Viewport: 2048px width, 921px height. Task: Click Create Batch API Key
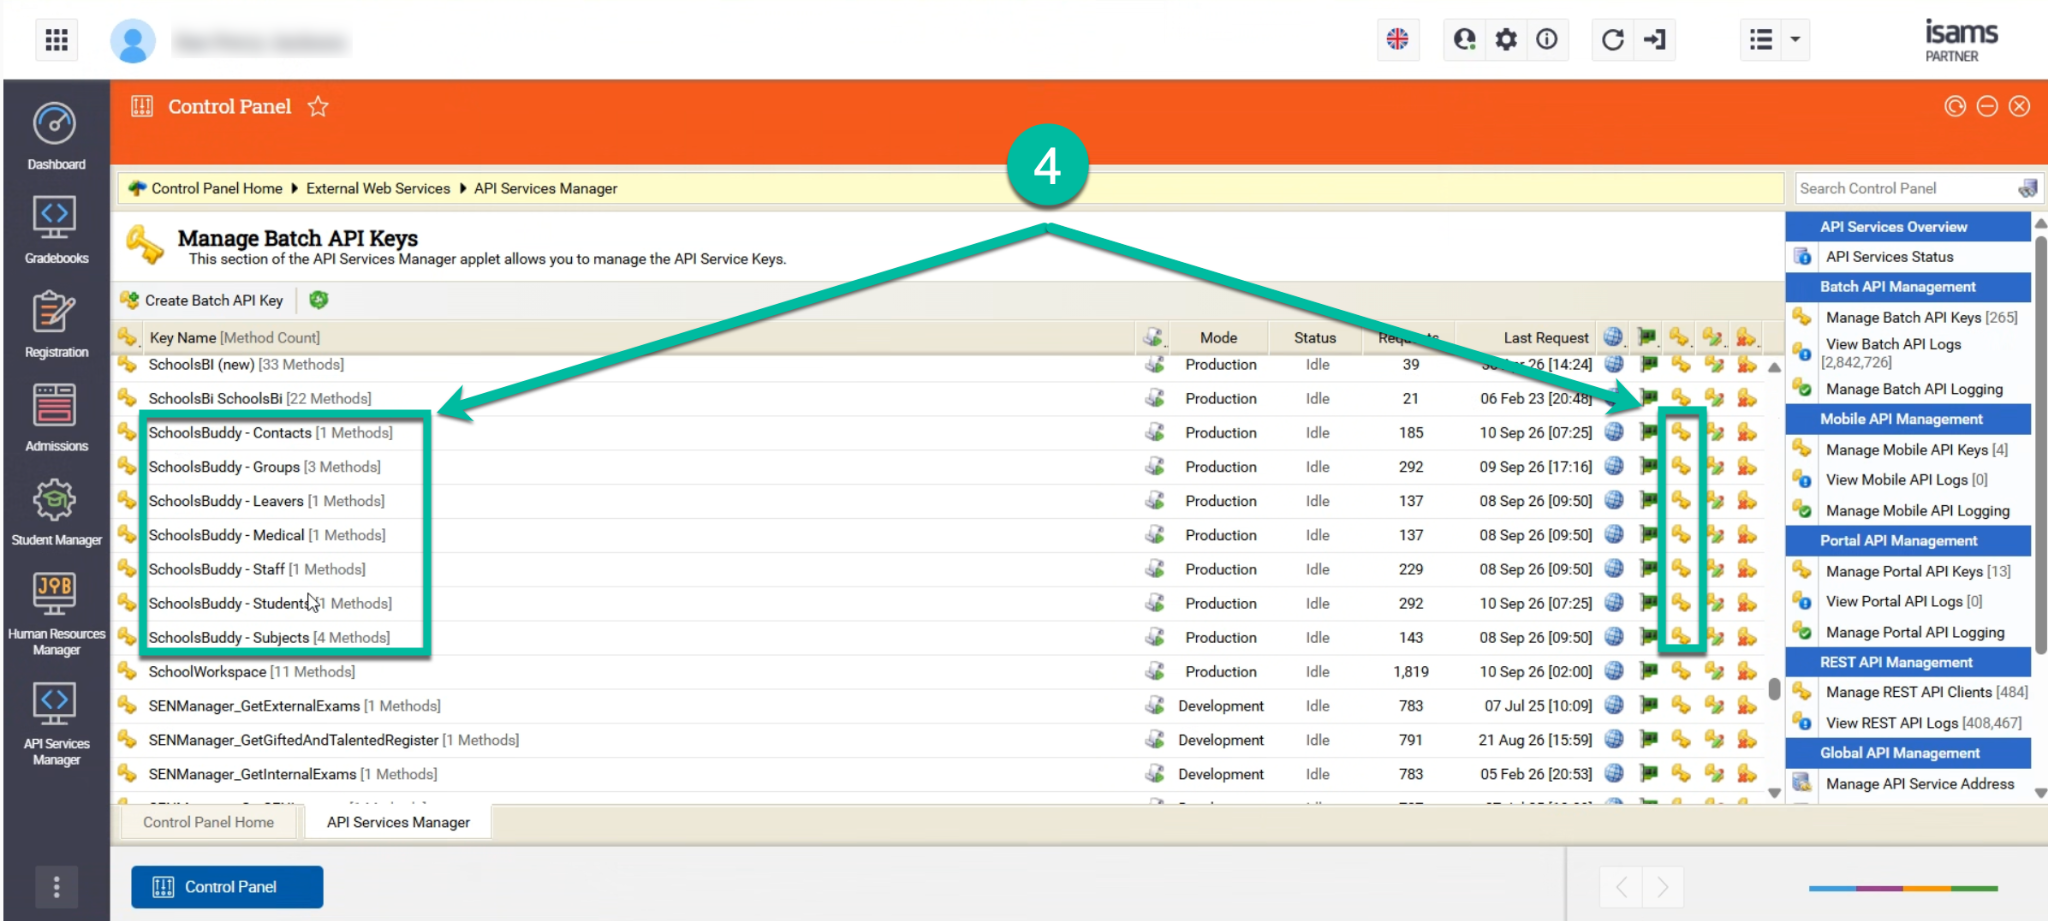click(202, 300)
